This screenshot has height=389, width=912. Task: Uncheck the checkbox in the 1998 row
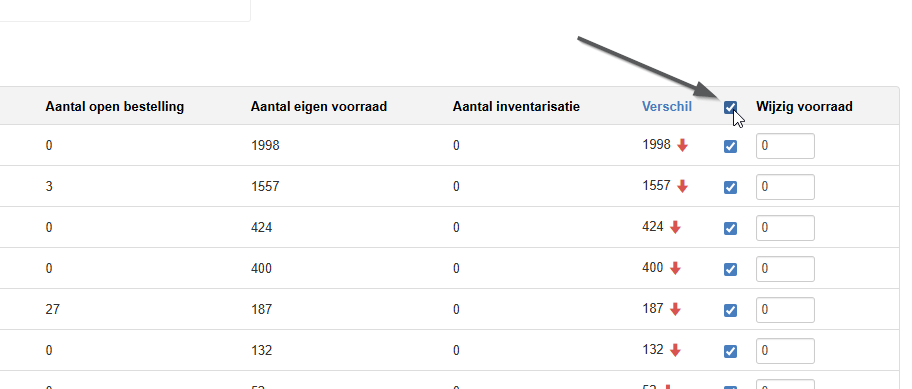730,147
